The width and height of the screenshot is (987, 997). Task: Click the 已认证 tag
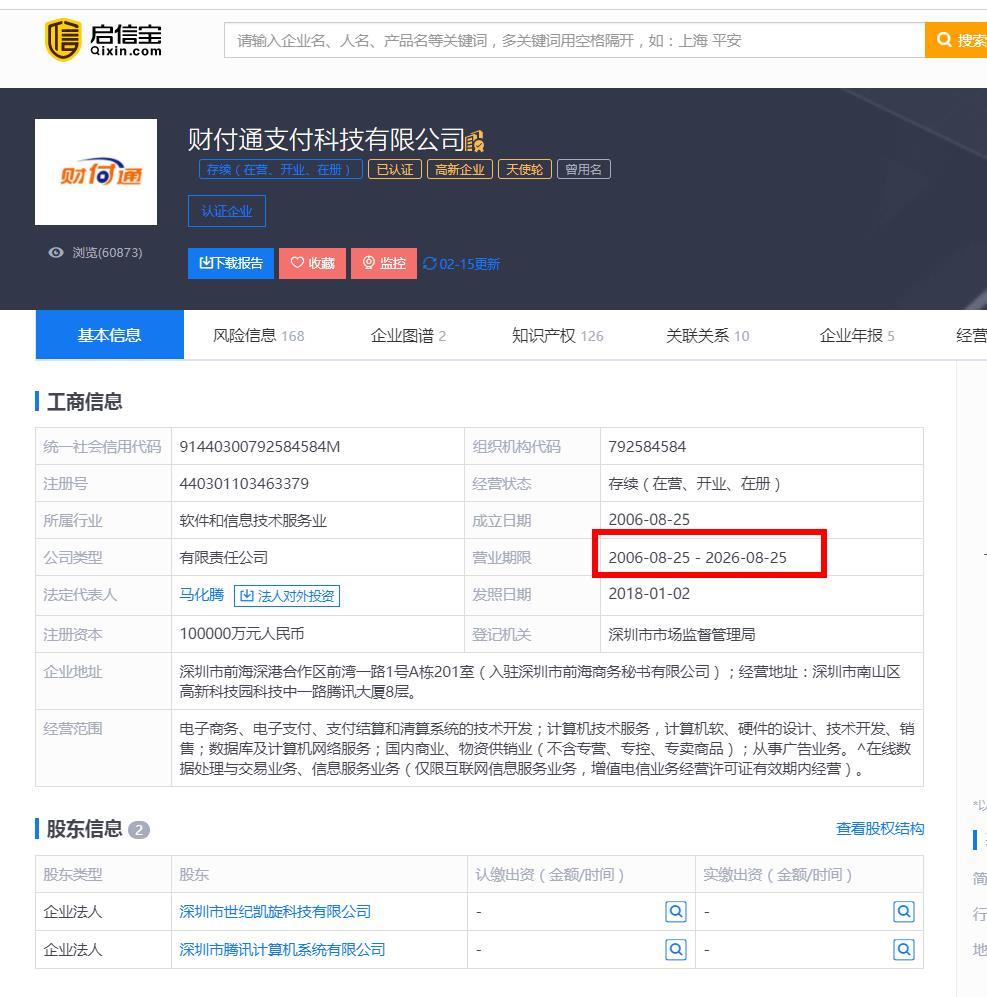coord(395,169)
